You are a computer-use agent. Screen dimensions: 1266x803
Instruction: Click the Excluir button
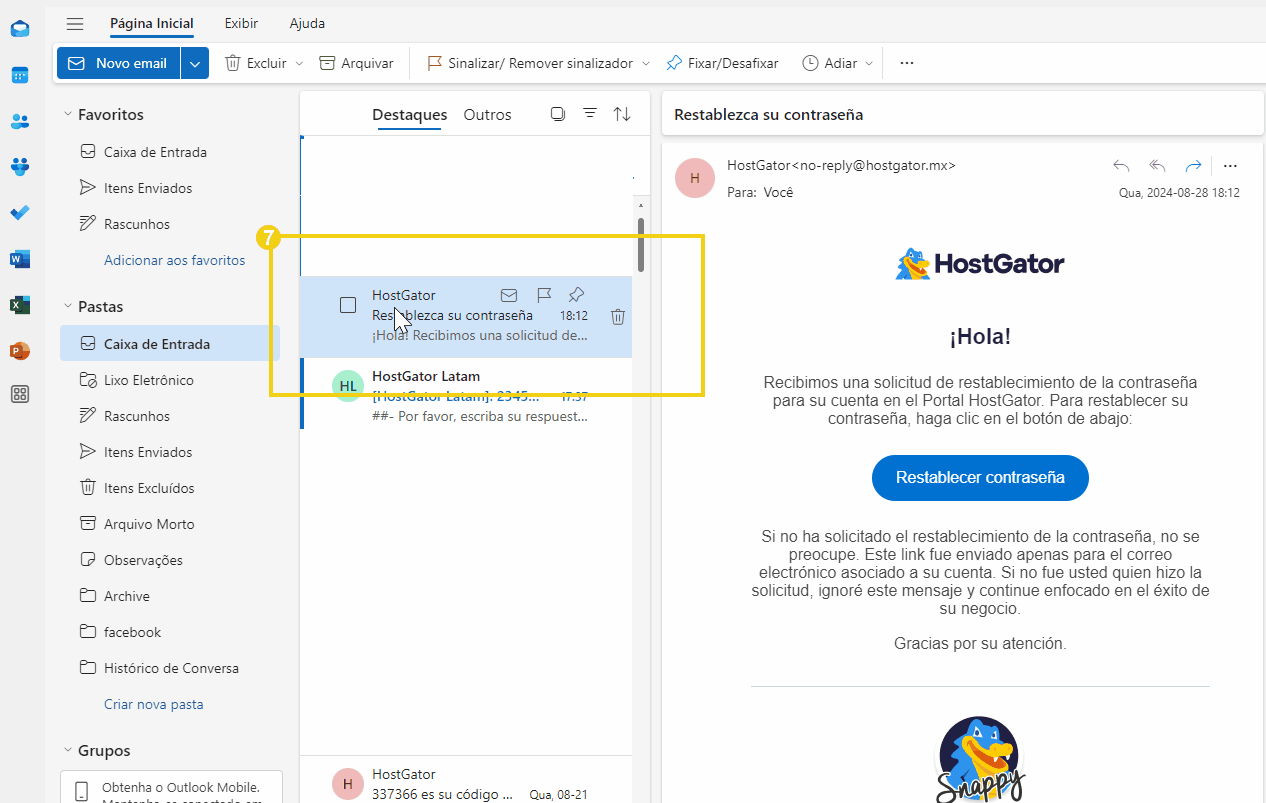257,63
